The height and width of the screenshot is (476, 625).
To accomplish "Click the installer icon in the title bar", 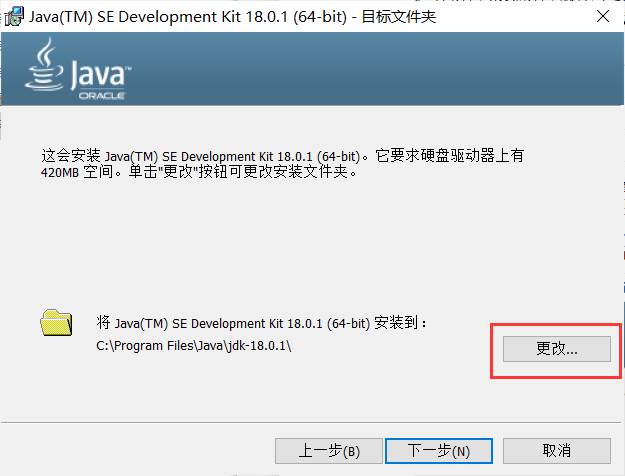I will pos(14,17).
